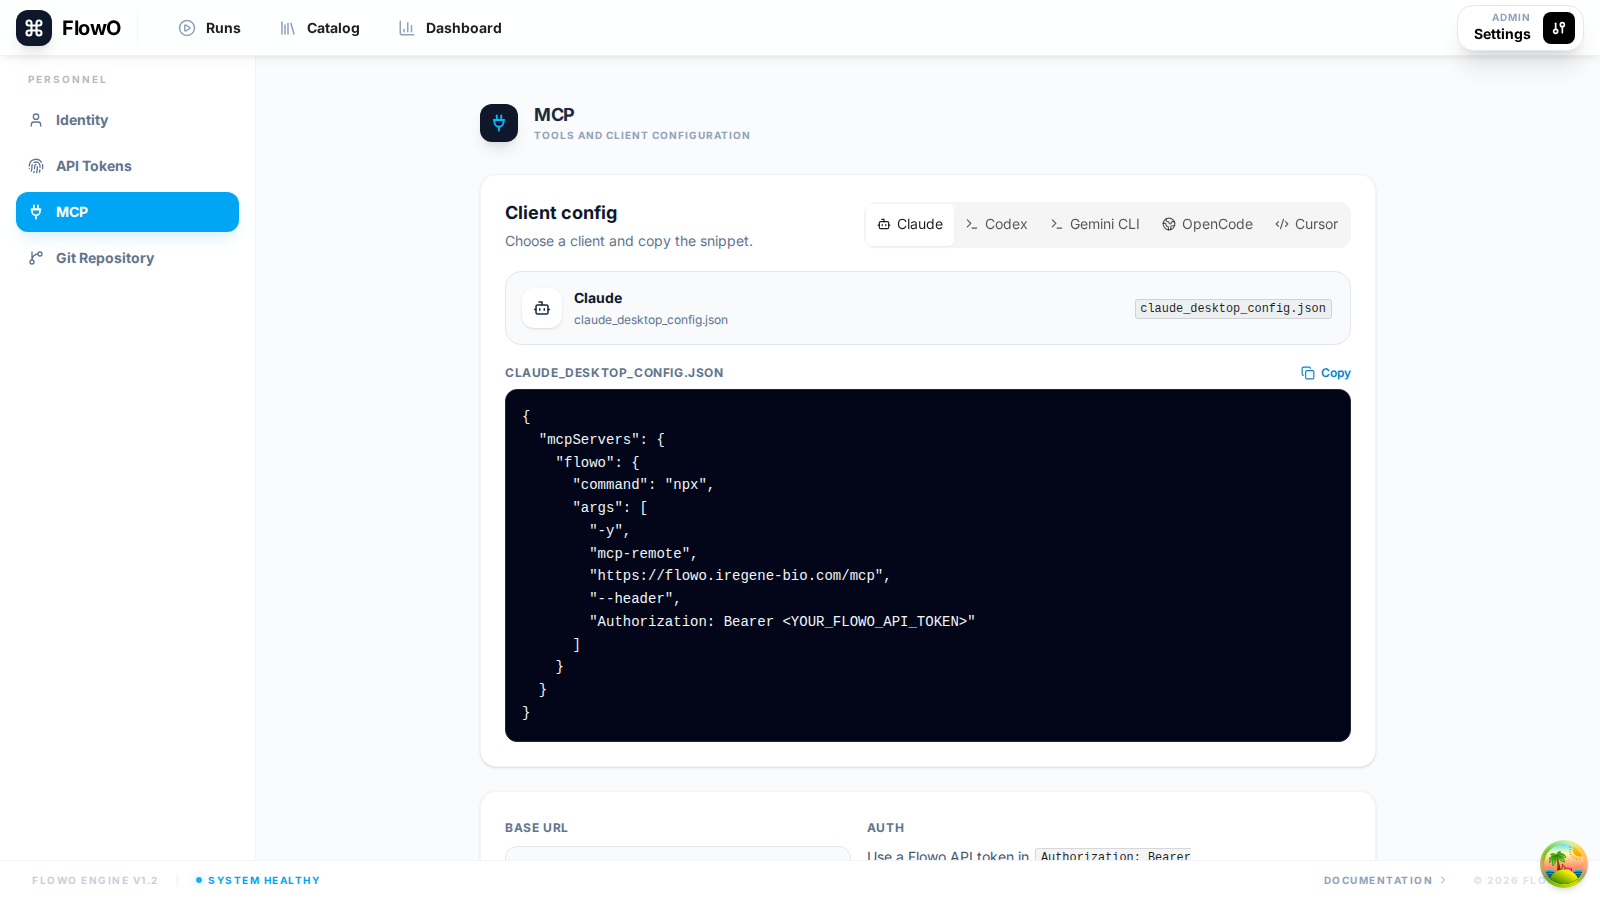Click the Dashboard chart icon
1600x900 pixels.
[x=407, y=28]
